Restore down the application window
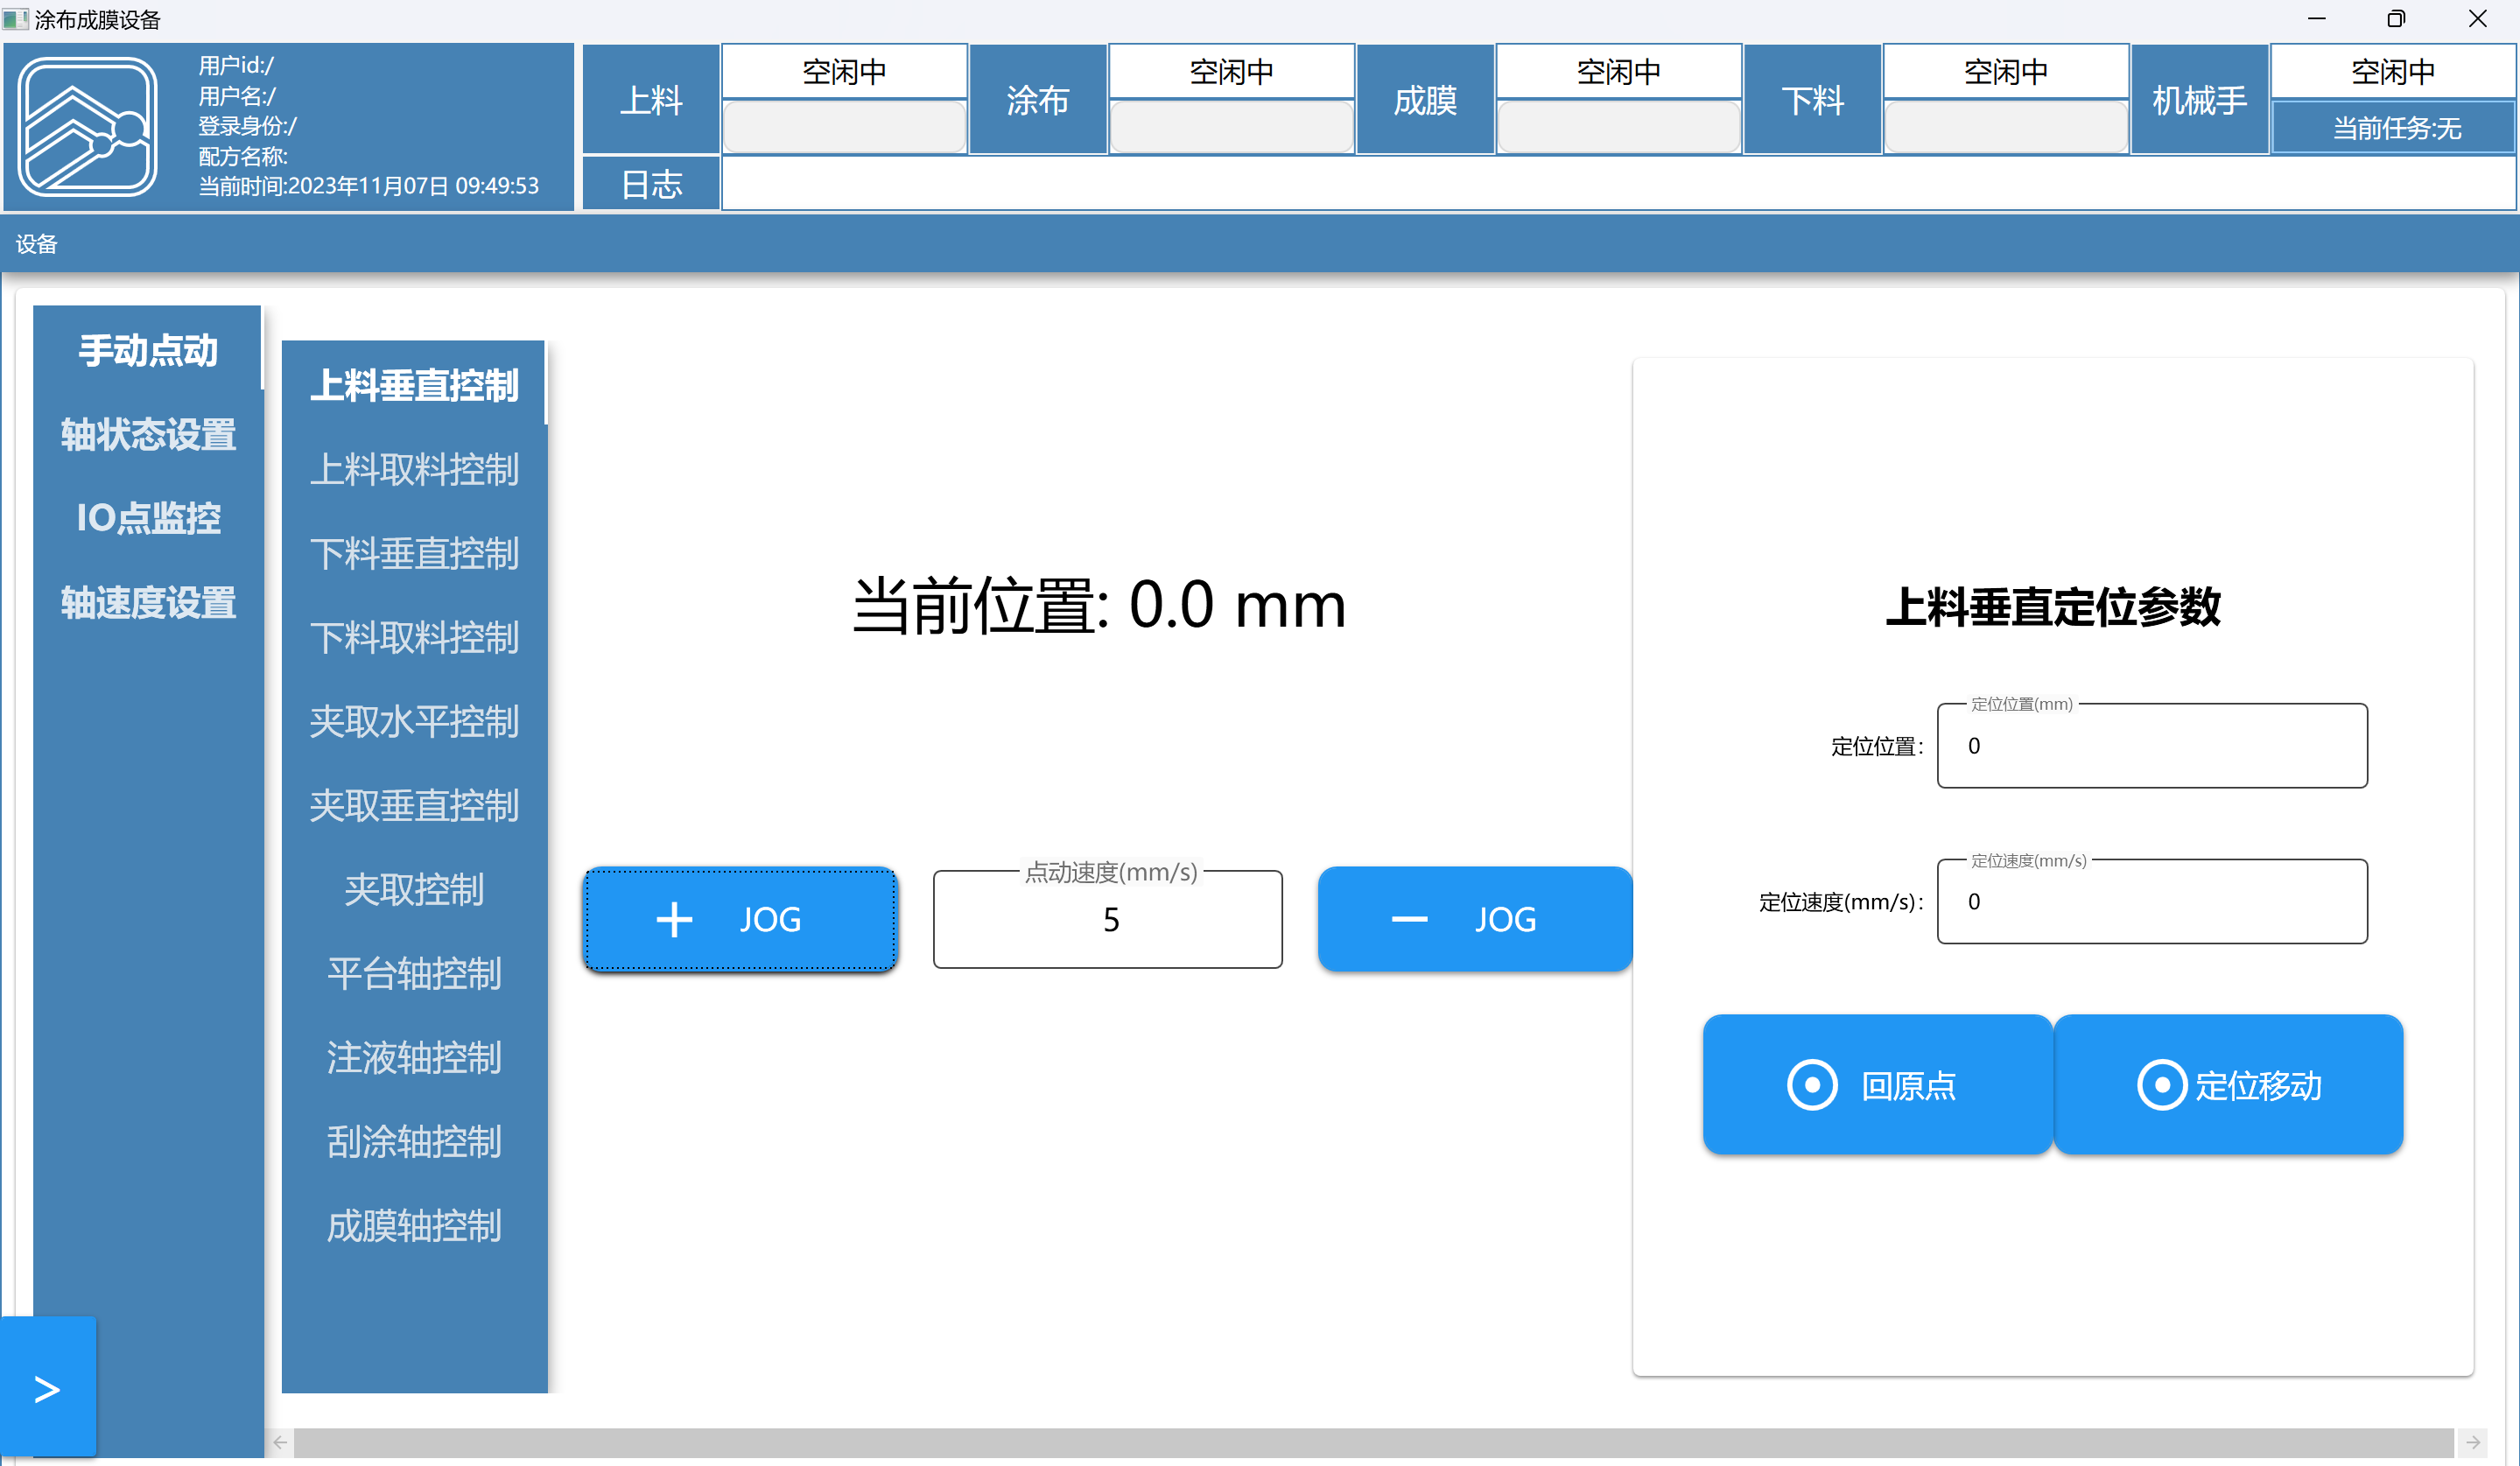 pyautogui.click(x=2396, y=19)
